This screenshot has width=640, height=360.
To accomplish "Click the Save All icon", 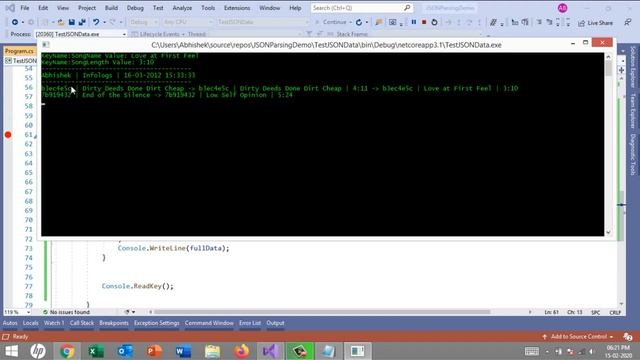I will (x=82, y=22).
